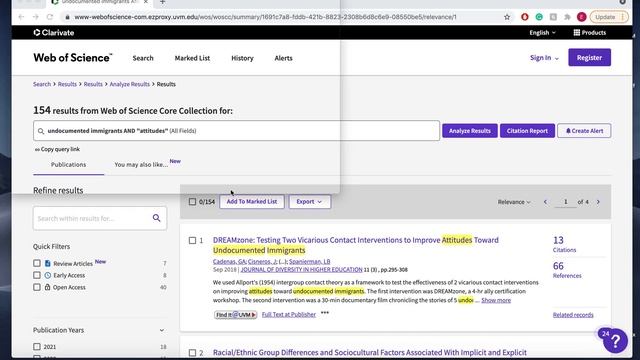Open the extensions puzzle icon
The width and height of the screenshot is (640, 360).
pos(567,17)
